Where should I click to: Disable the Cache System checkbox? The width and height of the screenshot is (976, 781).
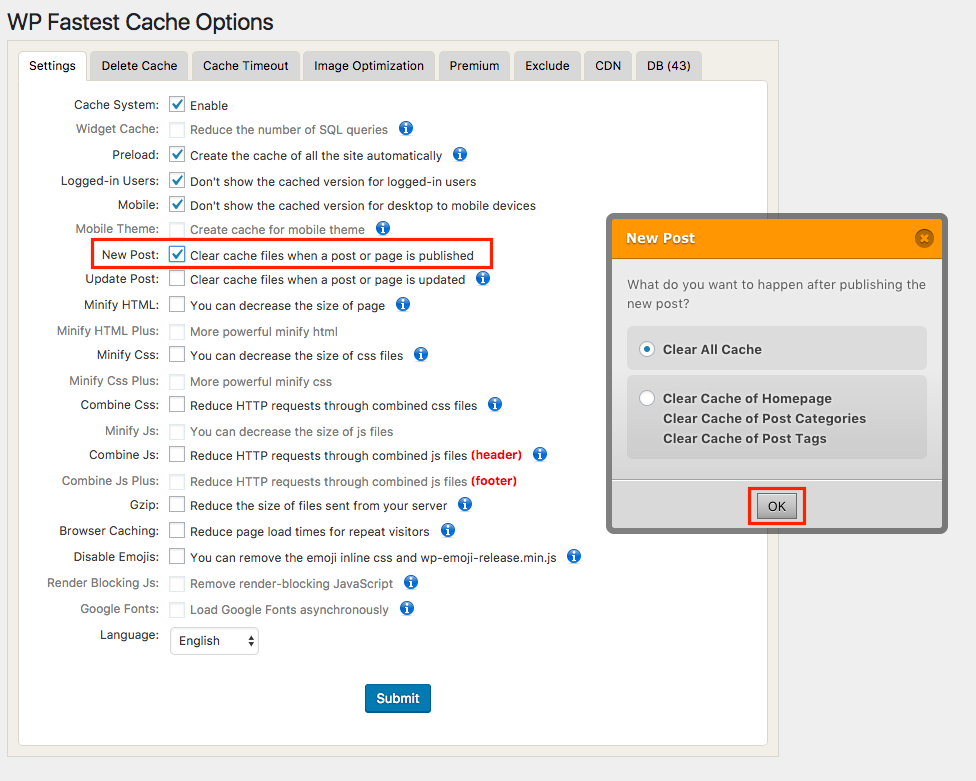[x=177, y=105]
